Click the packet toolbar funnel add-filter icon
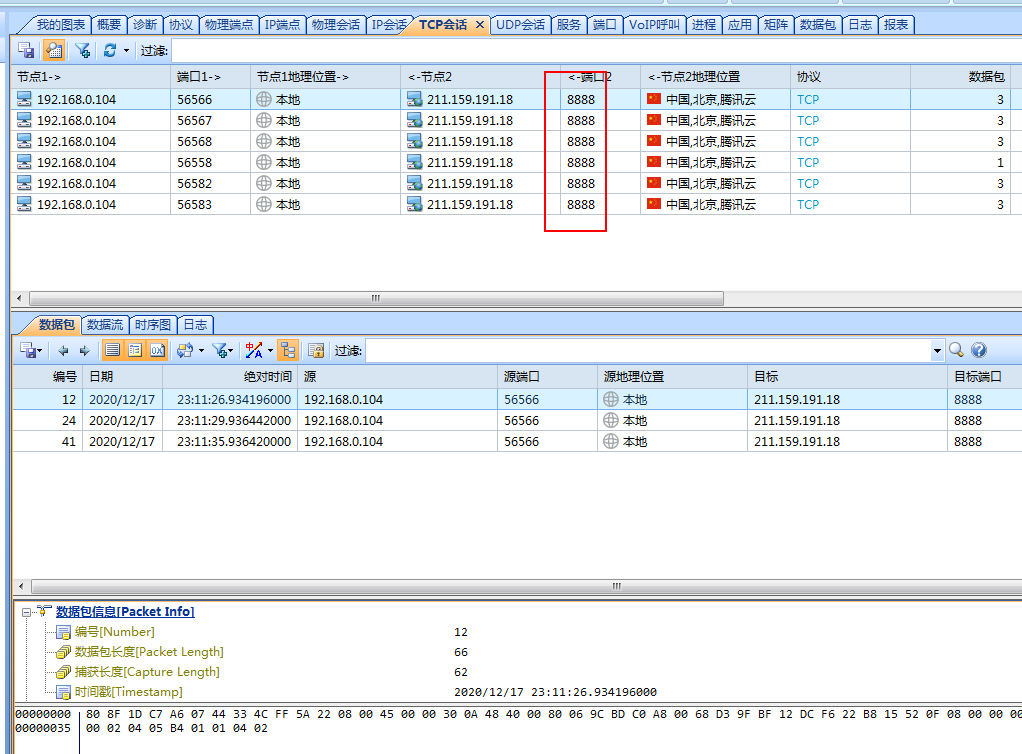 pos(220,351)
